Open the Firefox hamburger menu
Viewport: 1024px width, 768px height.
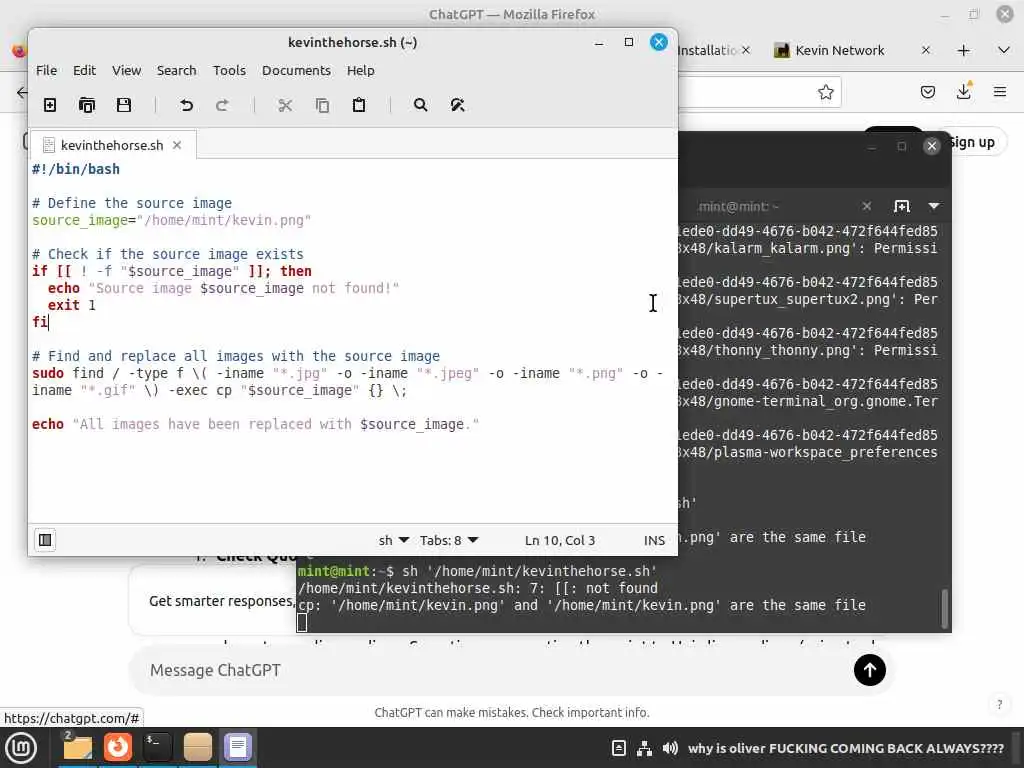point(1000,92)
